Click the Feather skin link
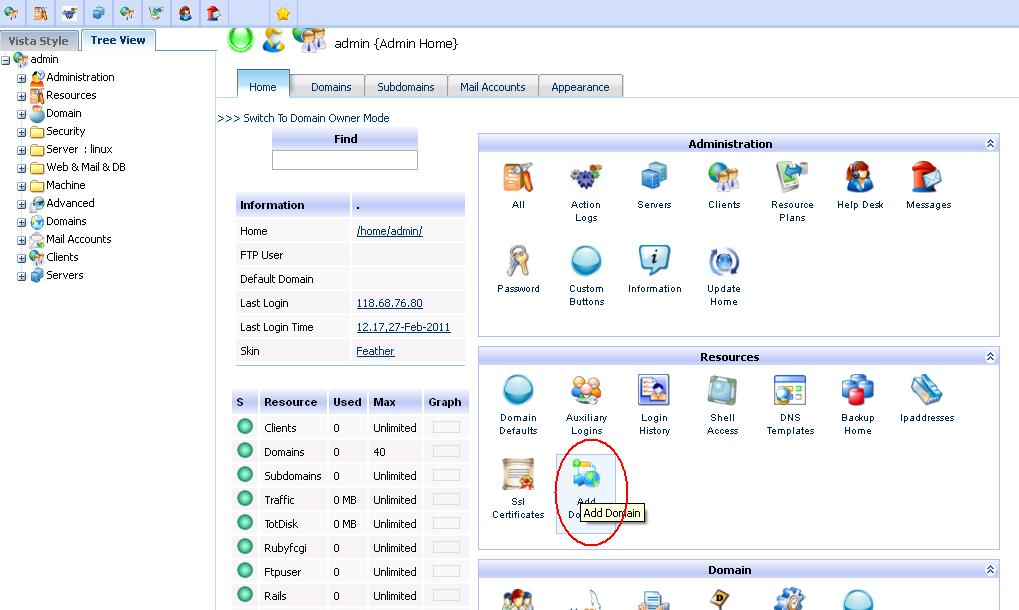1019x610 pixels. (x=375, y=351)
